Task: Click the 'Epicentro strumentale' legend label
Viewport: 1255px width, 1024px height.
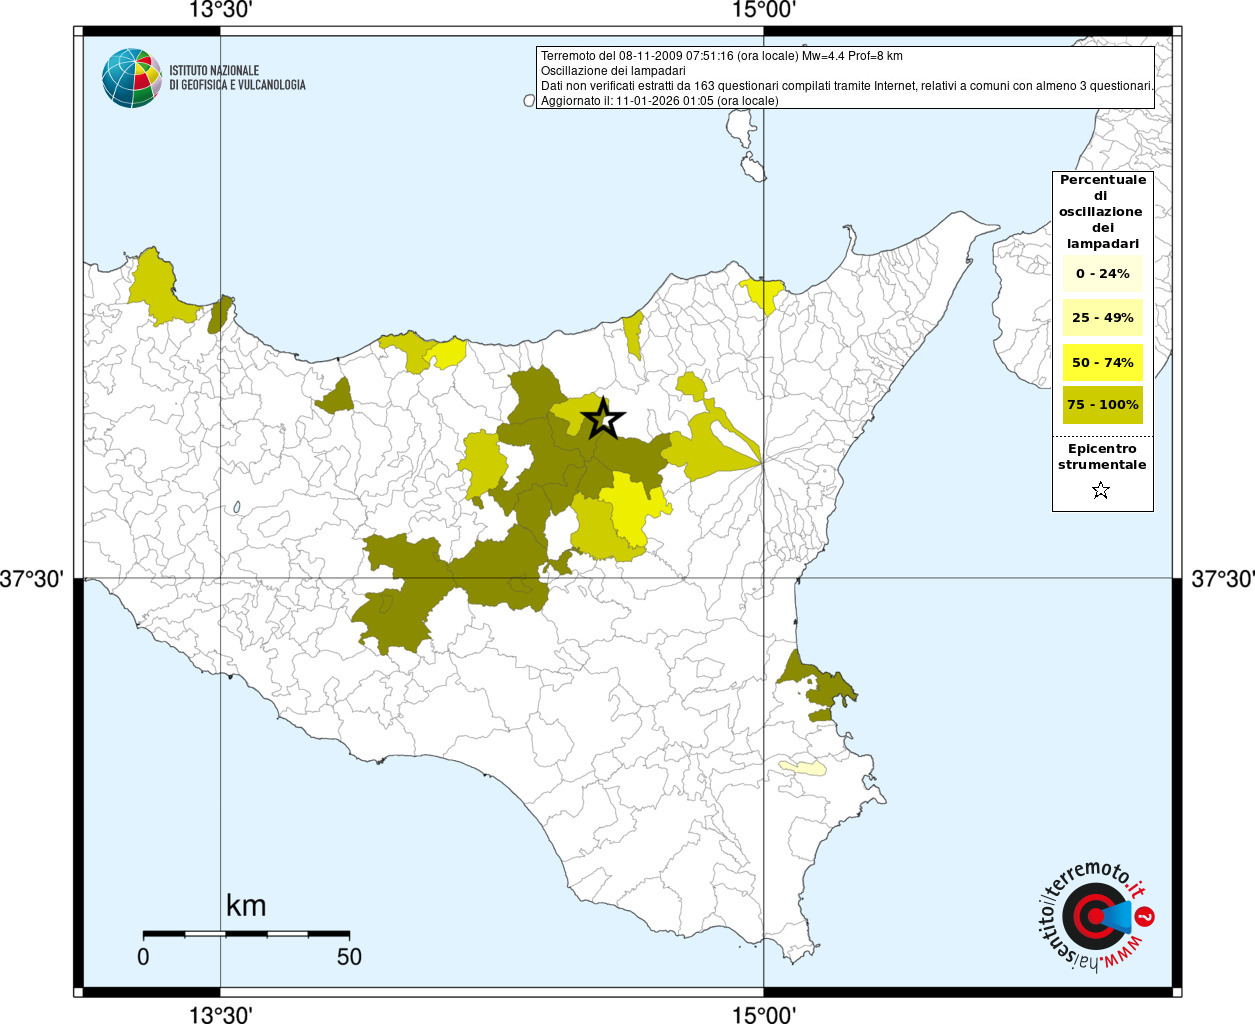Action: point(1102,457)
